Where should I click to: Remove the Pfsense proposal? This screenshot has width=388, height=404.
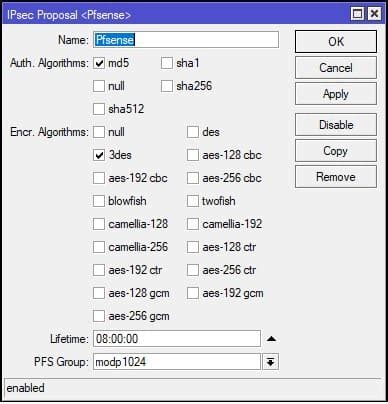tap(336, 177)
